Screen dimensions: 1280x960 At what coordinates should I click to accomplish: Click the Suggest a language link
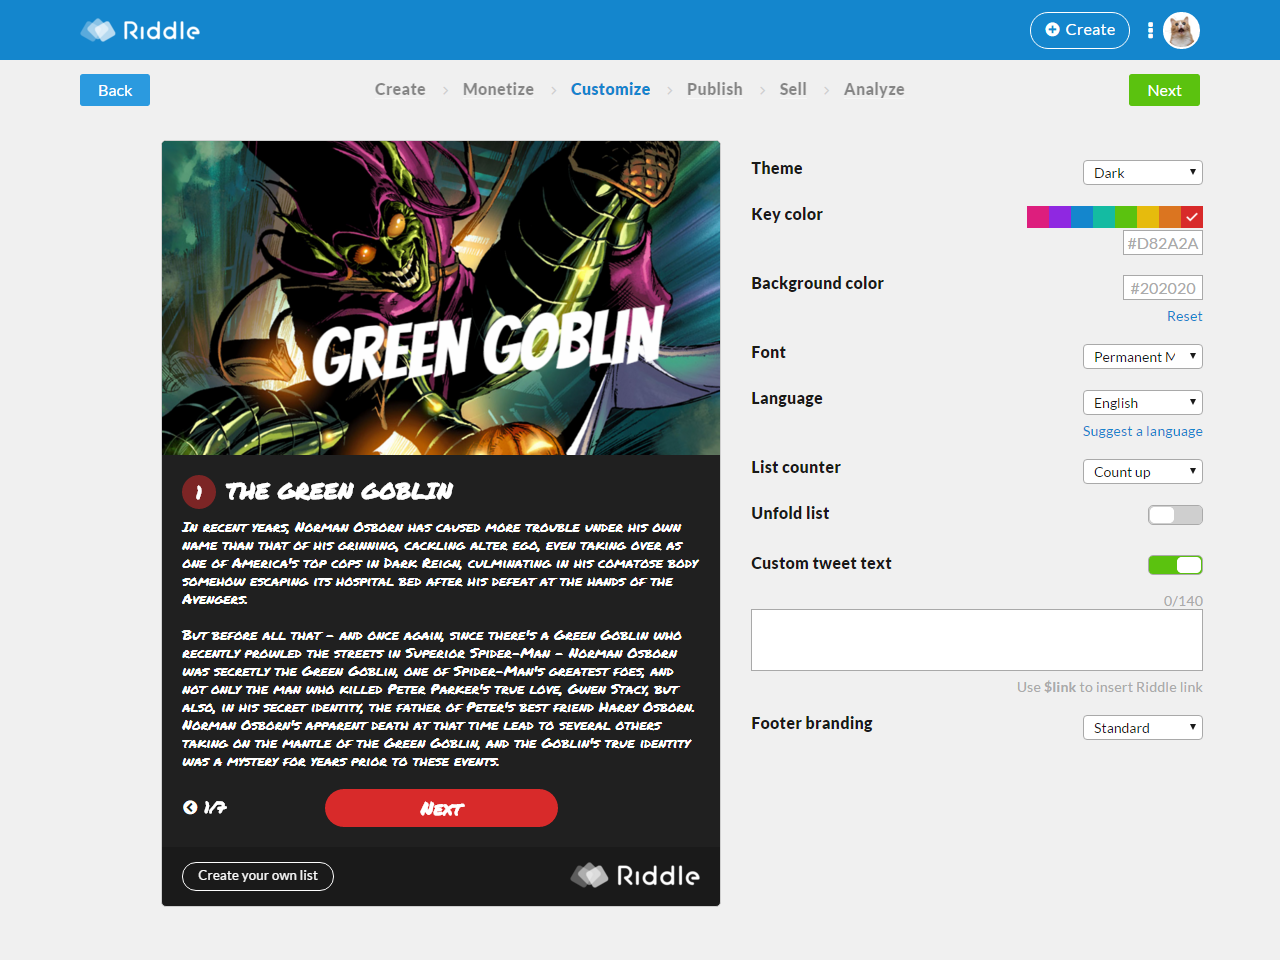tap(1143, 431)
